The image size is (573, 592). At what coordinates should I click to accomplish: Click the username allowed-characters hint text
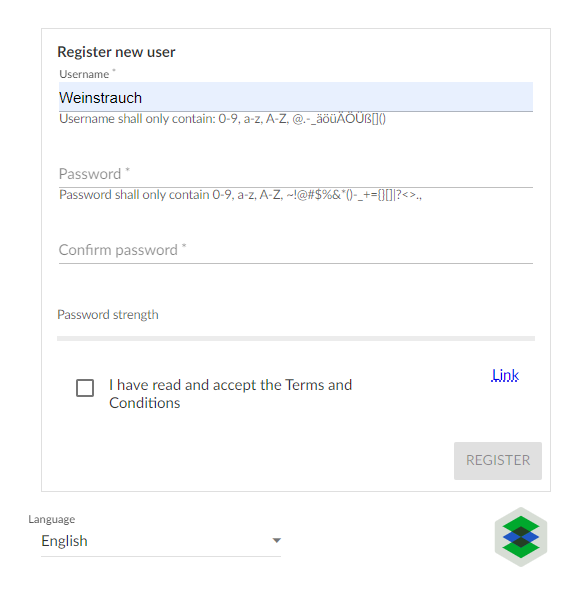click(222, 119)
